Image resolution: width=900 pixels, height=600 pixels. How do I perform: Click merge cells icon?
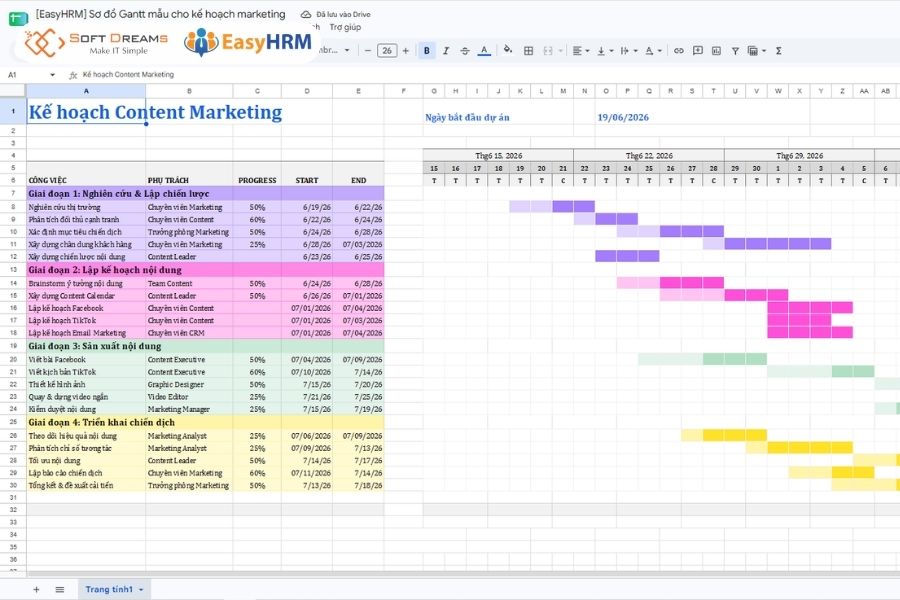[548, 51]
